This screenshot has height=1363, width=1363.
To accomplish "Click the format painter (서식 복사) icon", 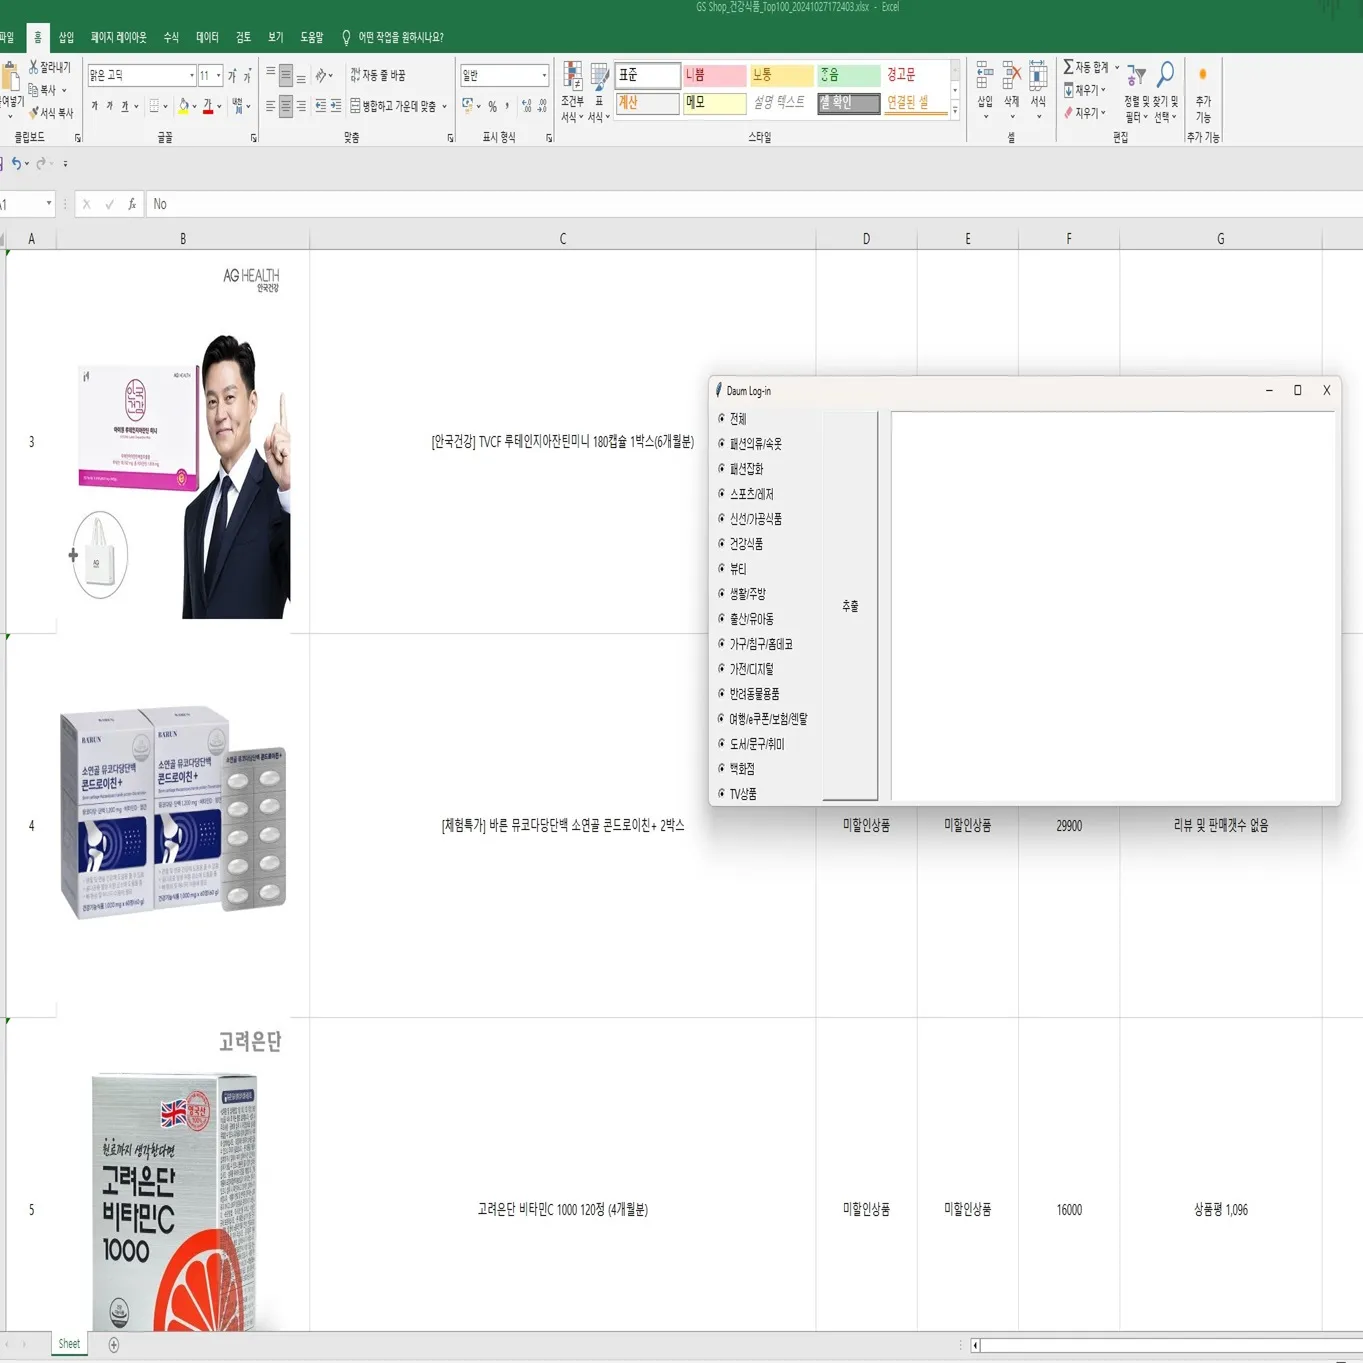I will pyautogui.click(x=34, y=113).
